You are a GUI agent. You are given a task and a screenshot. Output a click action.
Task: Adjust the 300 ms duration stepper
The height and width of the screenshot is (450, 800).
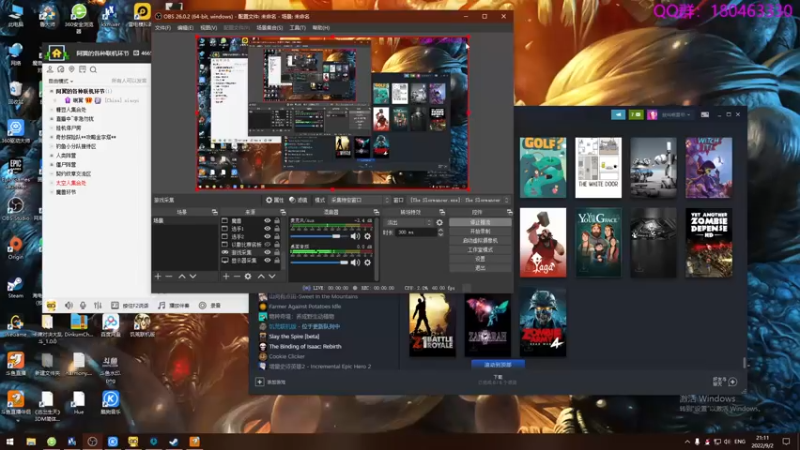coord(440,232)
